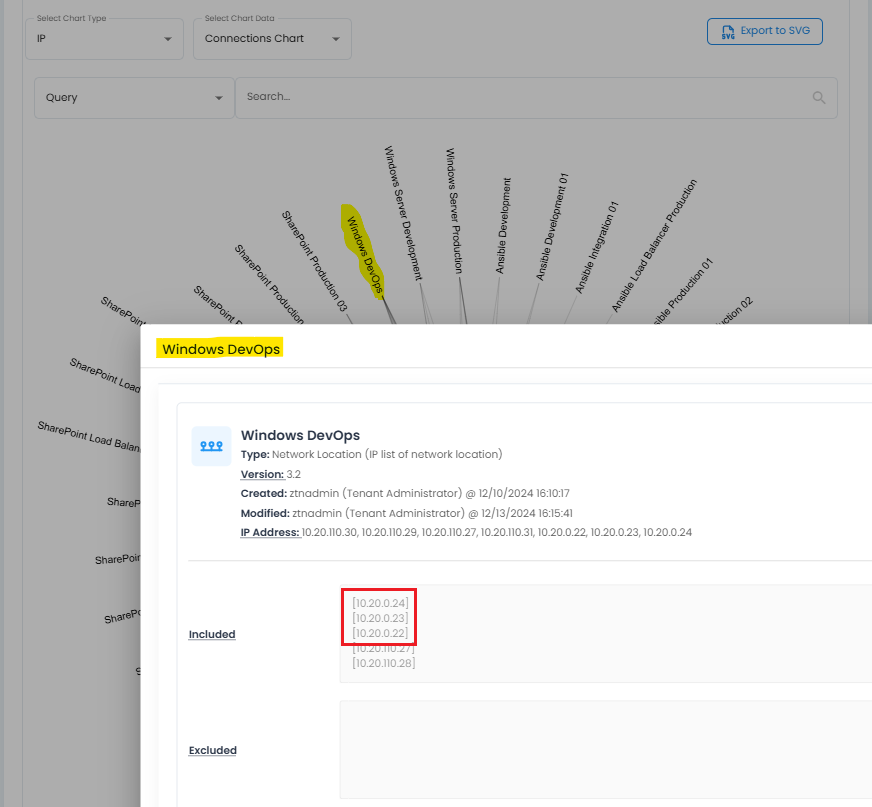Viewport: 872px width, 807px height.
Task: Choose the Ansible Integration 01 chart label
Action: [x=597, y=247]
